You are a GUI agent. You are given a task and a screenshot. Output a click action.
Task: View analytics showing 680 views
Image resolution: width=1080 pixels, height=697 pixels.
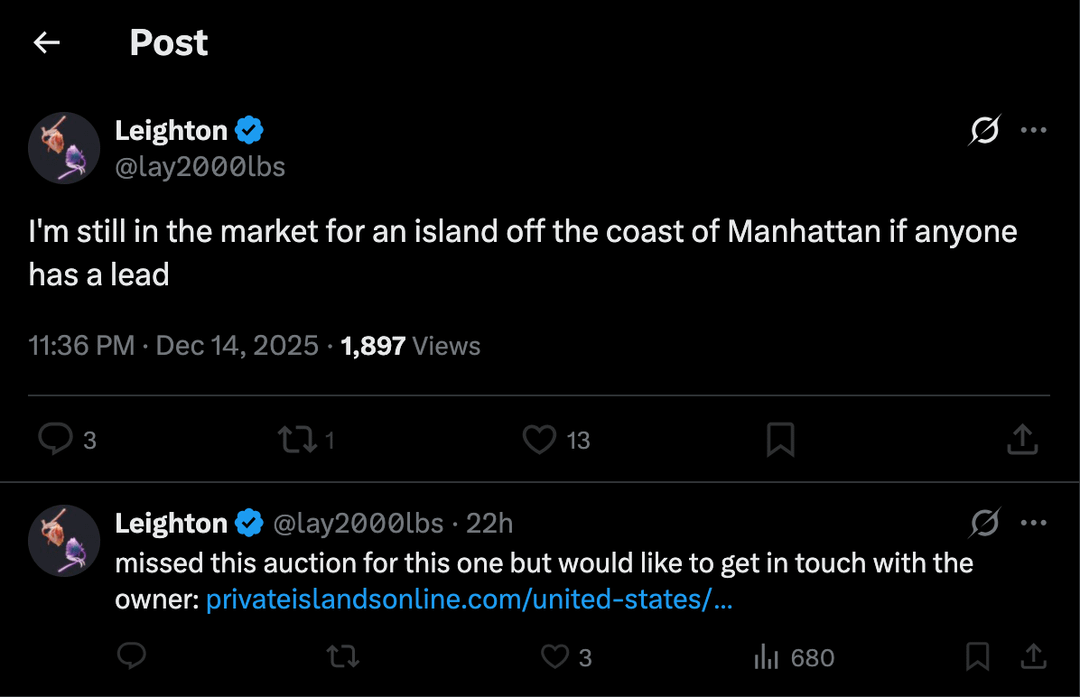click(x=766, y=656)
